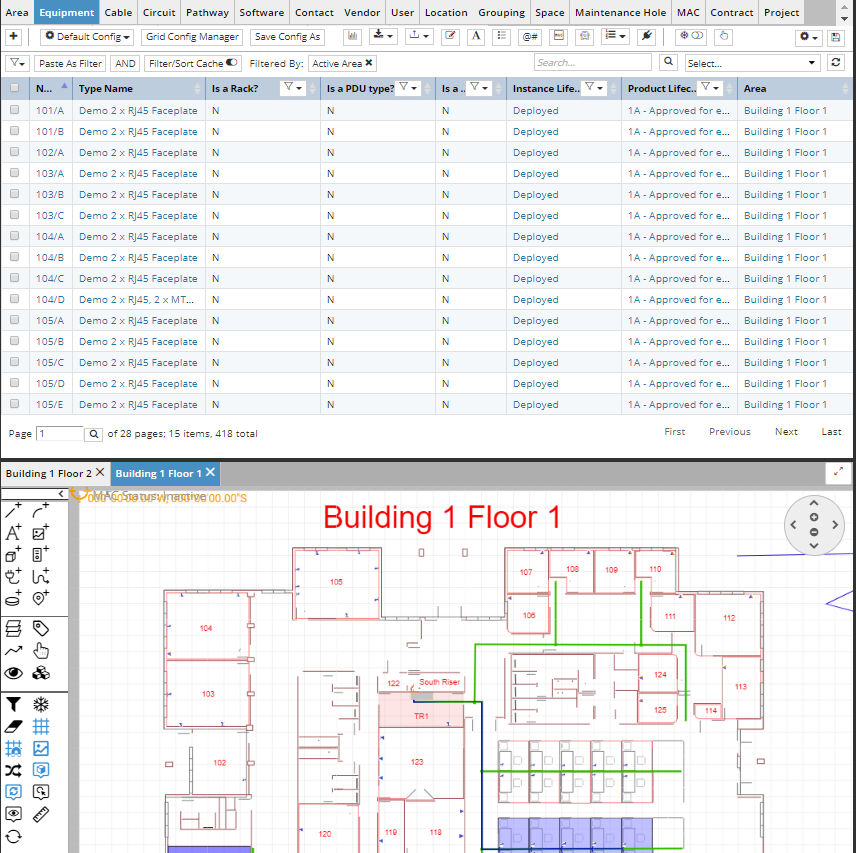Select the add image tool
The width and height of the screenshot is (856, 853).
[40, 532]
